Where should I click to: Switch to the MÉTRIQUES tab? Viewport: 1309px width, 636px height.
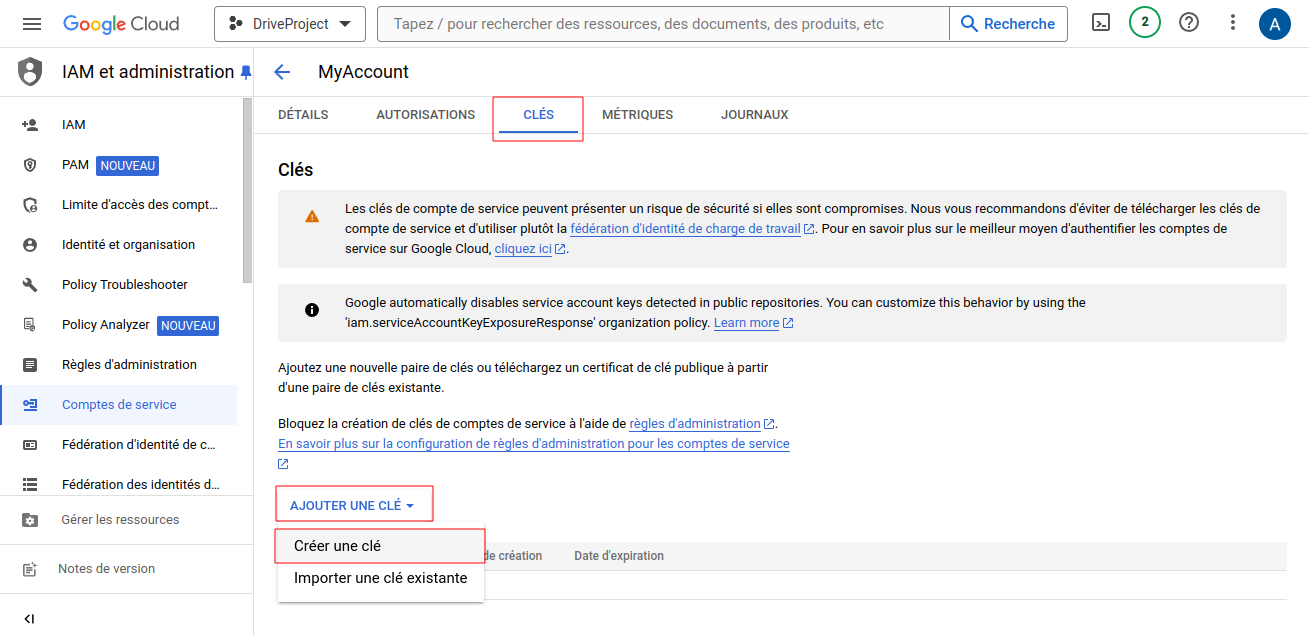pos(637,115)
